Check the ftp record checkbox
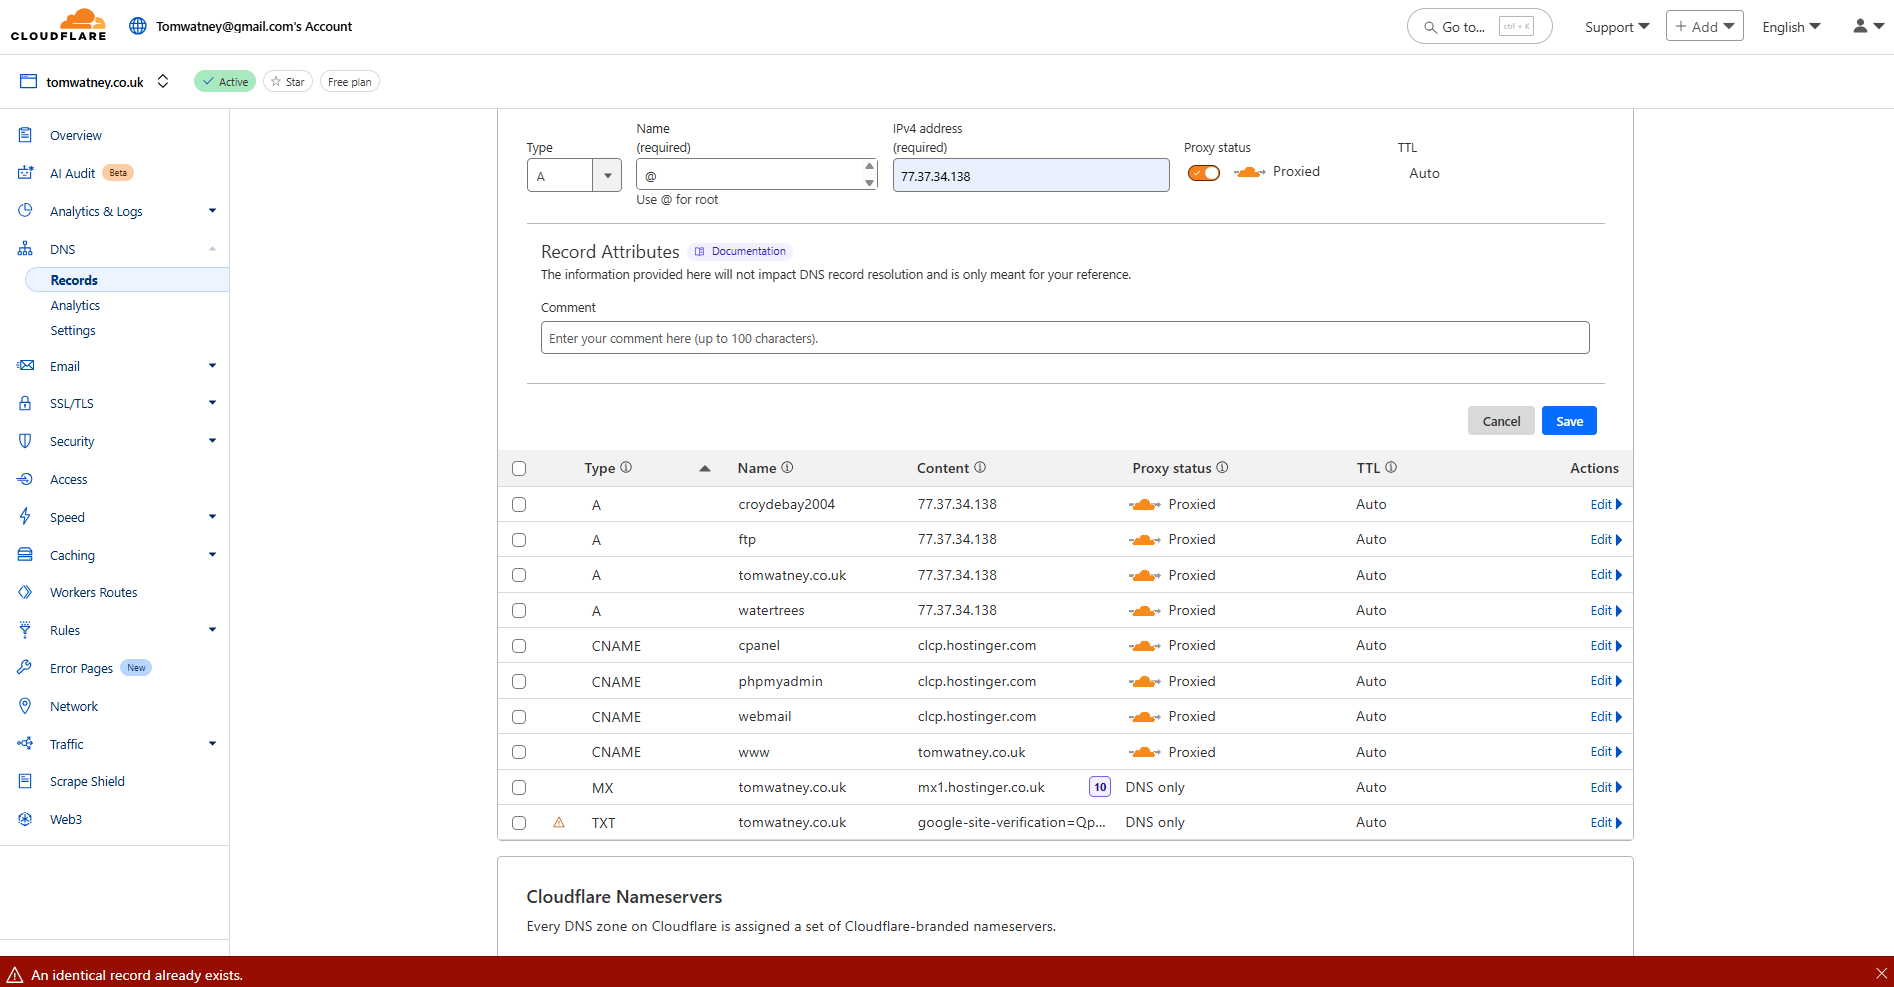Screen dimensions: 1894x987 [519, 540]
